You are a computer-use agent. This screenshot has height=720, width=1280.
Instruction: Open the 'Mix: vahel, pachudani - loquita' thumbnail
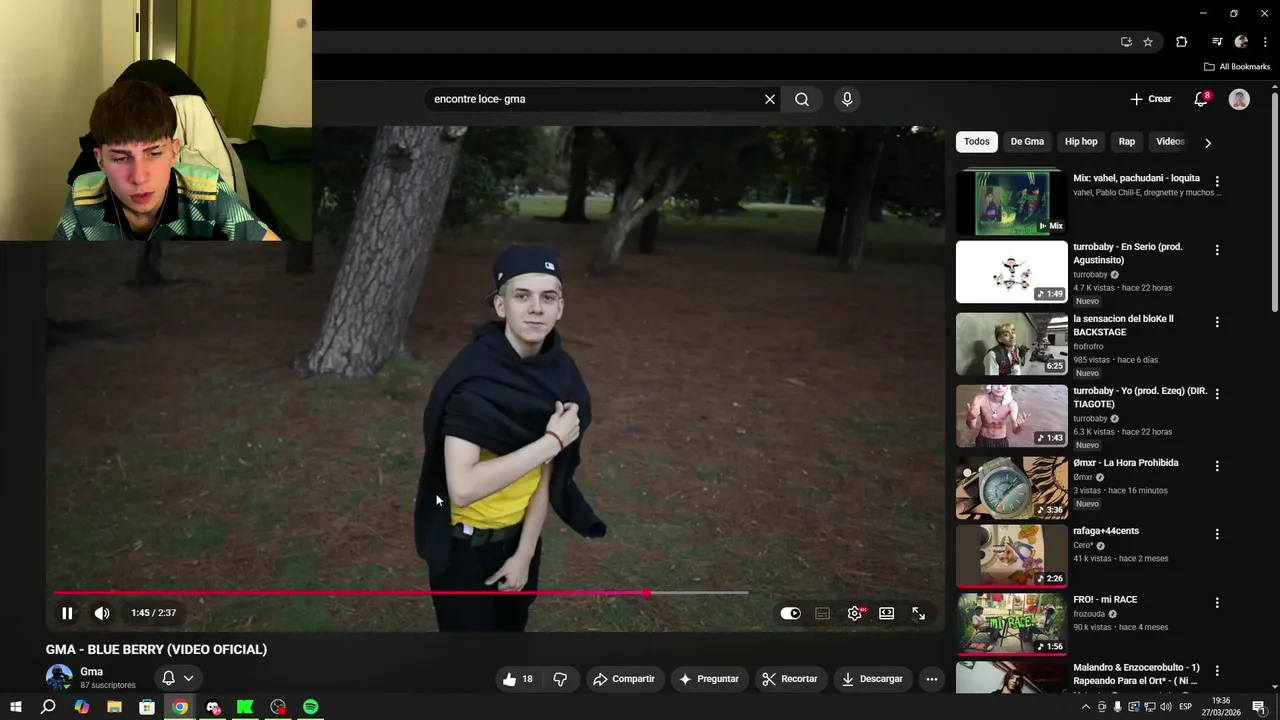tap(1012, 201)
